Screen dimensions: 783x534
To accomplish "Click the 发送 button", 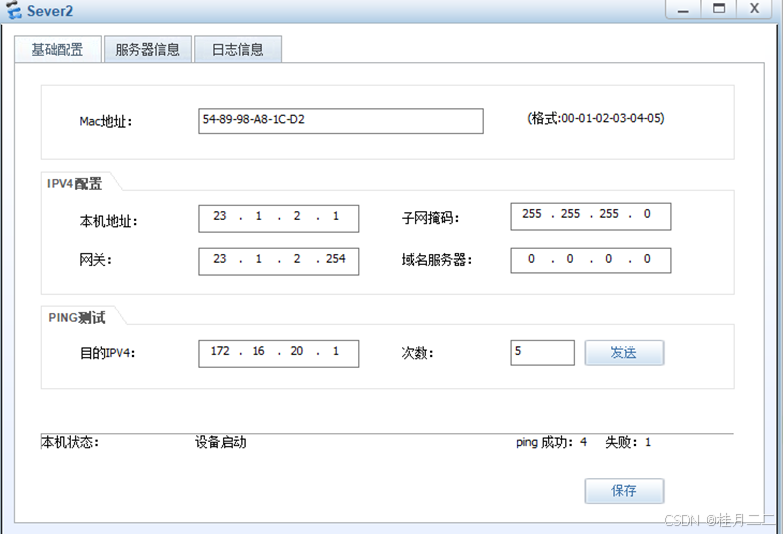I will [x=624, y=353].
